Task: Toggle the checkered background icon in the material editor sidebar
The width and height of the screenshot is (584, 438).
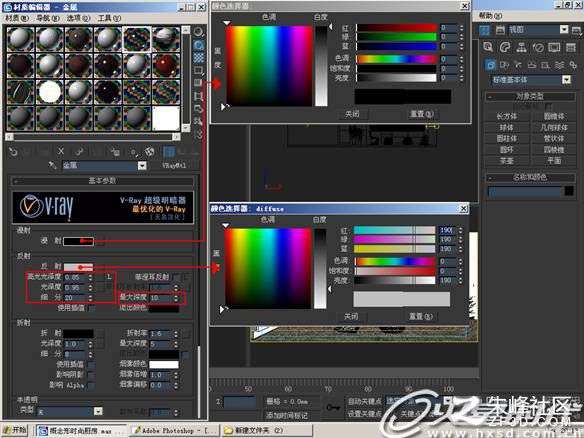Action: tap(199, 57)
